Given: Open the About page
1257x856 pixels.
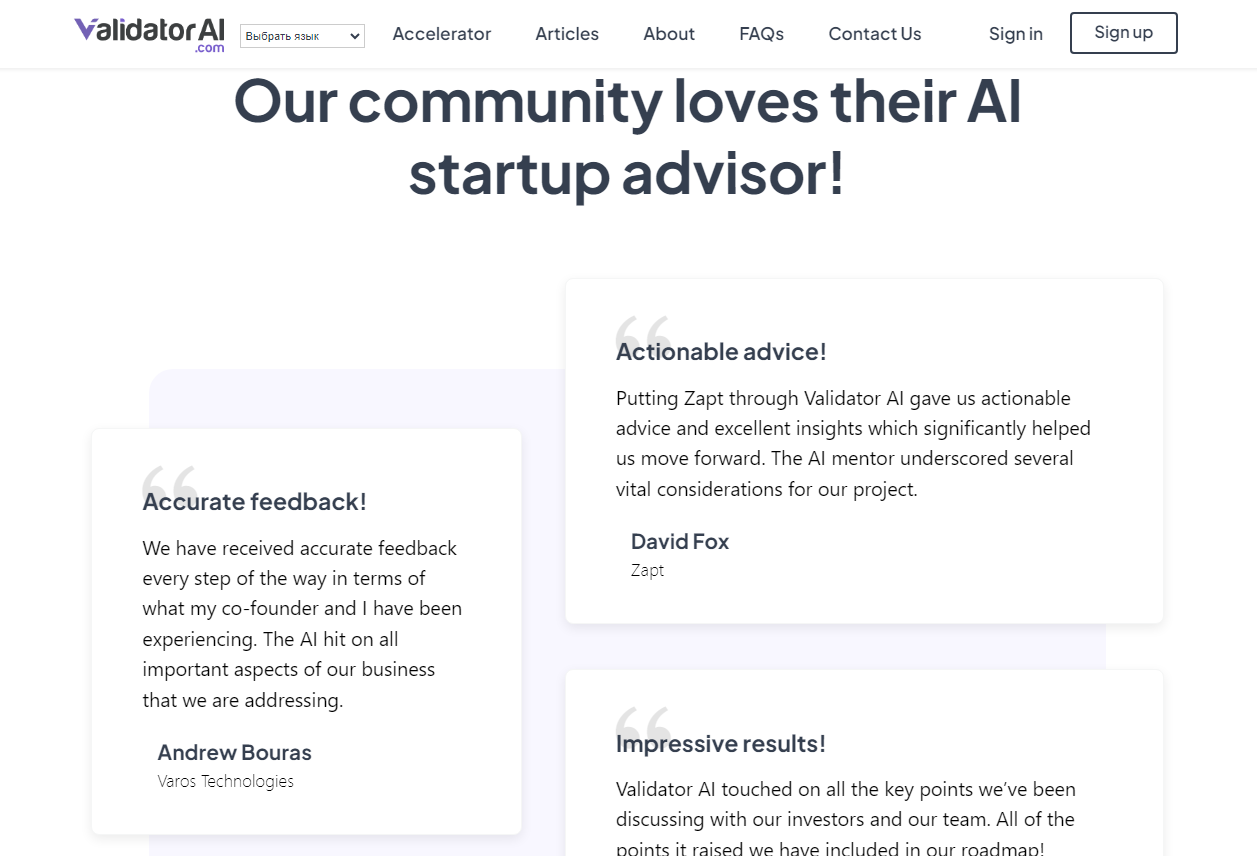Looking at the screenshot, I should pyautogui.click(x=669, y=34).
